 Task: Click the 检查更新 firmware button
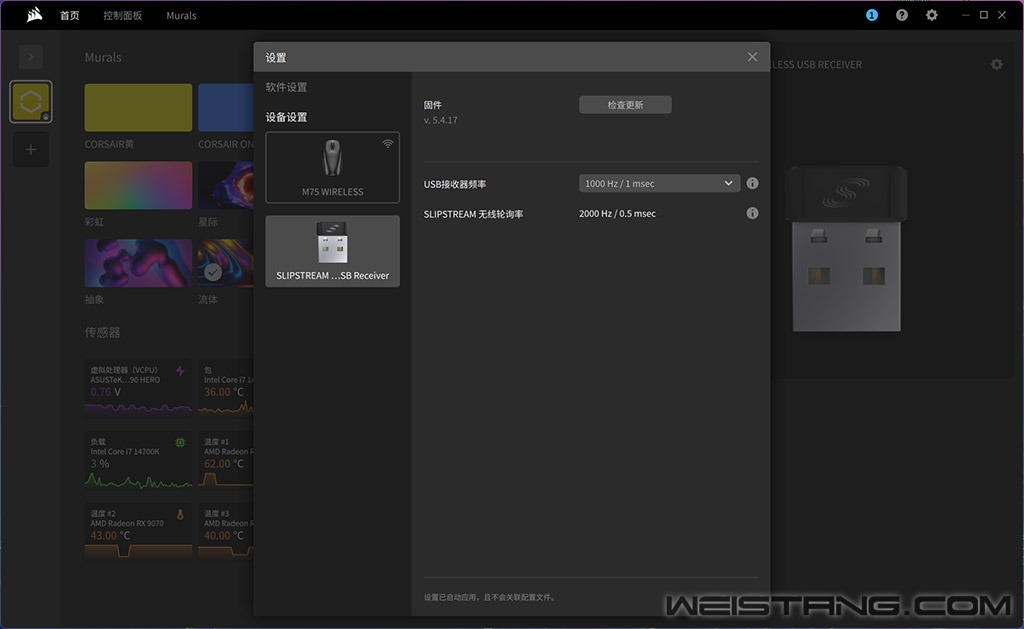coord(625,105)
